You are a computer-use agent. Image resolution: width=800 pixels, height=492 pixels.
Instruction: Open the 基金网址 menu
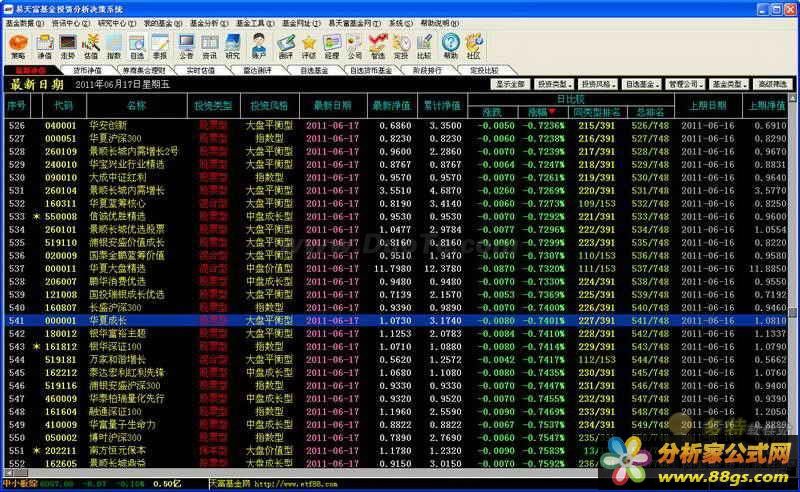point(301,23)
